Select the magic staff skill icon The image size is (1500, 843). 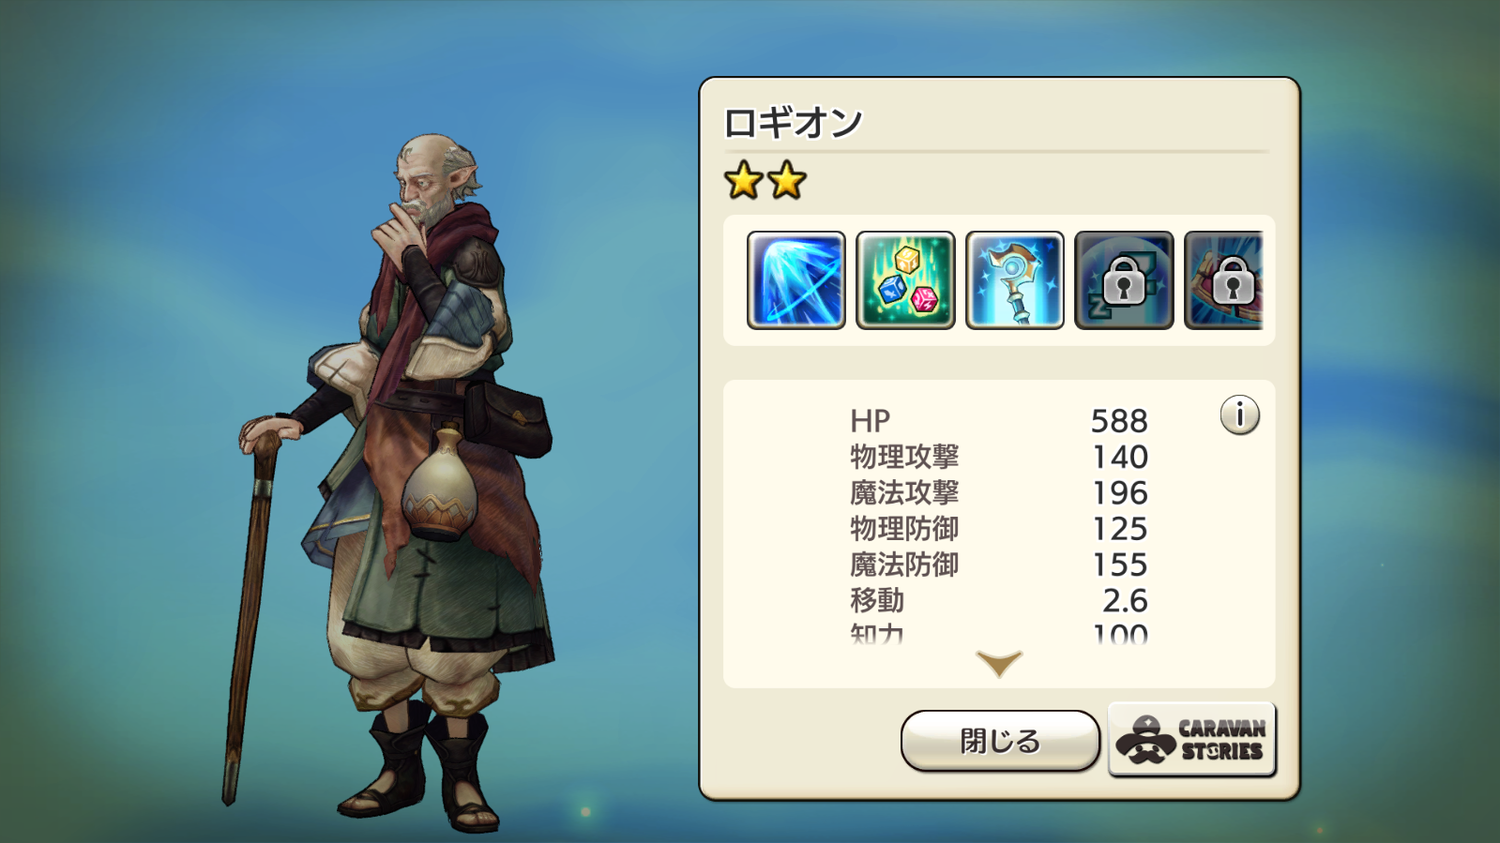1015,280
